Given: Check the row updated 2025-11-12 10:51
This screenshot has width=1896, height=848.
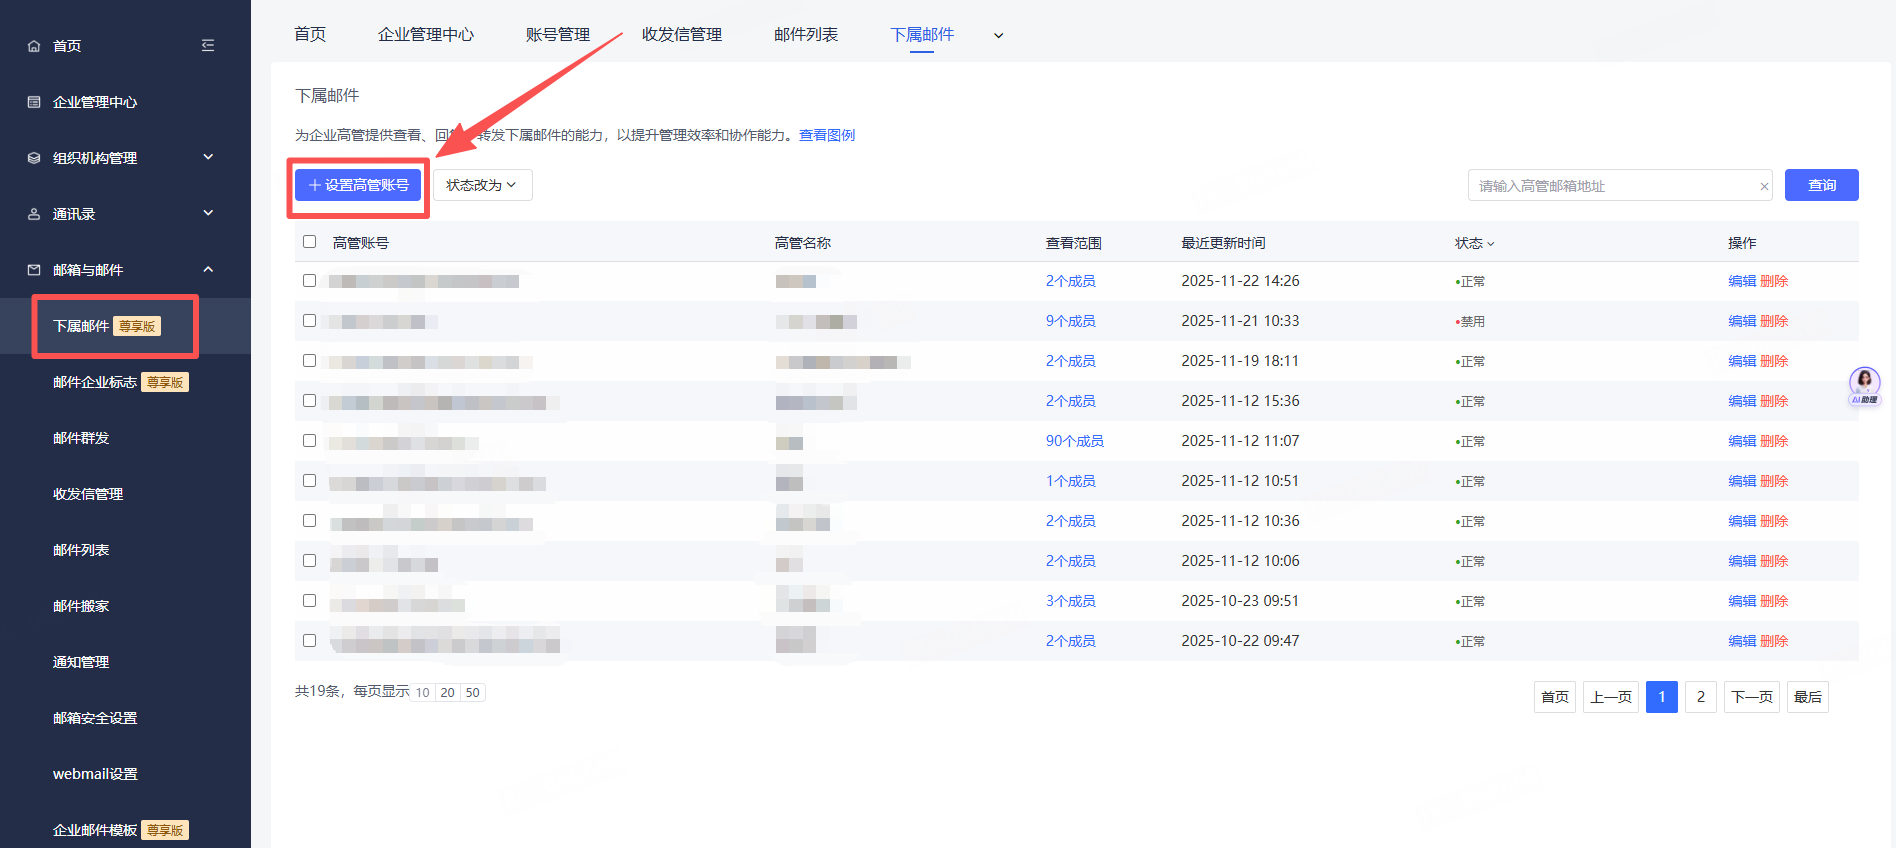Looking at the screenshot, I should point(309,480).
